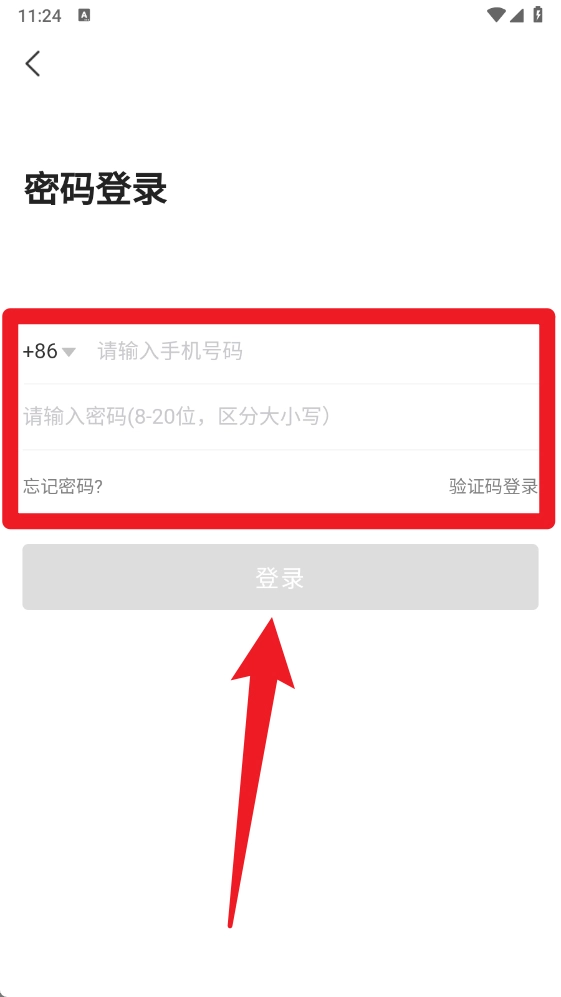Click the tail end of the red arrow
Viewport: 561px width, 997px height.
pos(232,919)
